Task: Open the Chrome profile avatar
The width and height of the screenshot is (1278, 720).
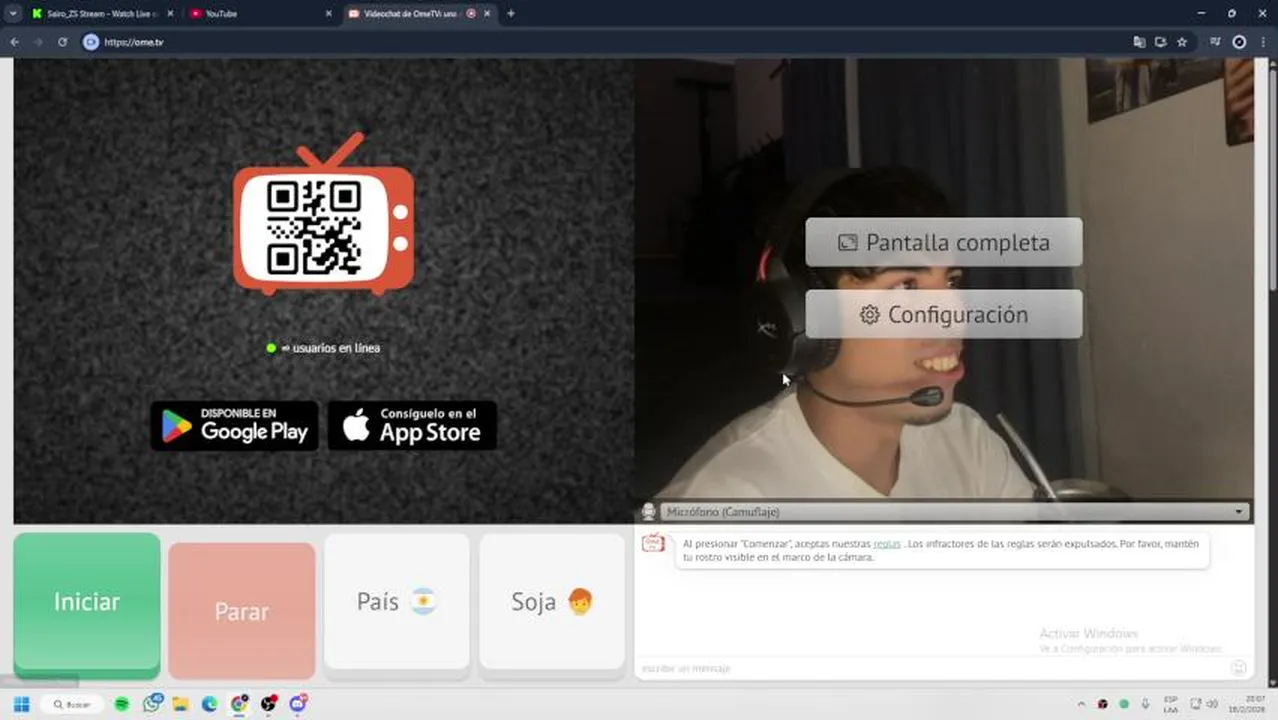Action: click(x=1239, y=42)
